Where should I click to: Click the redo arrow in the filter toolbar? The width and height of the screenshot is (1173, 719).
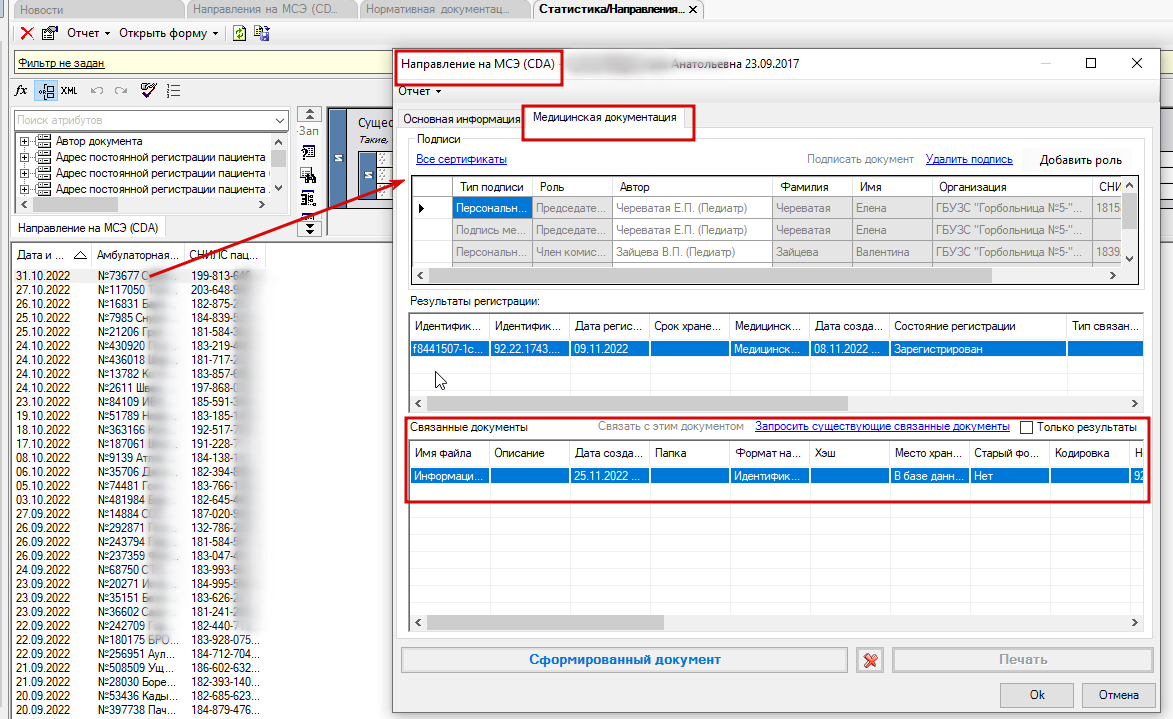[120, 91]
